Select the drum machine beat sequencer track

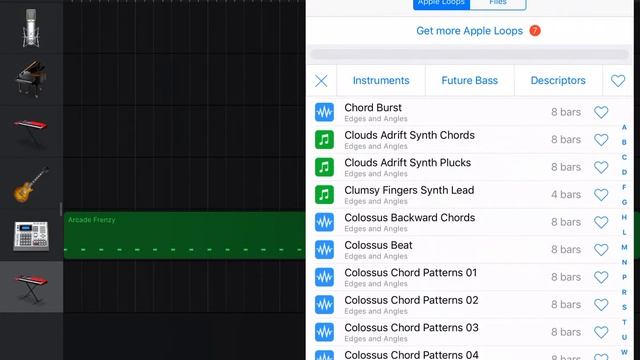[x=31, y=236]
